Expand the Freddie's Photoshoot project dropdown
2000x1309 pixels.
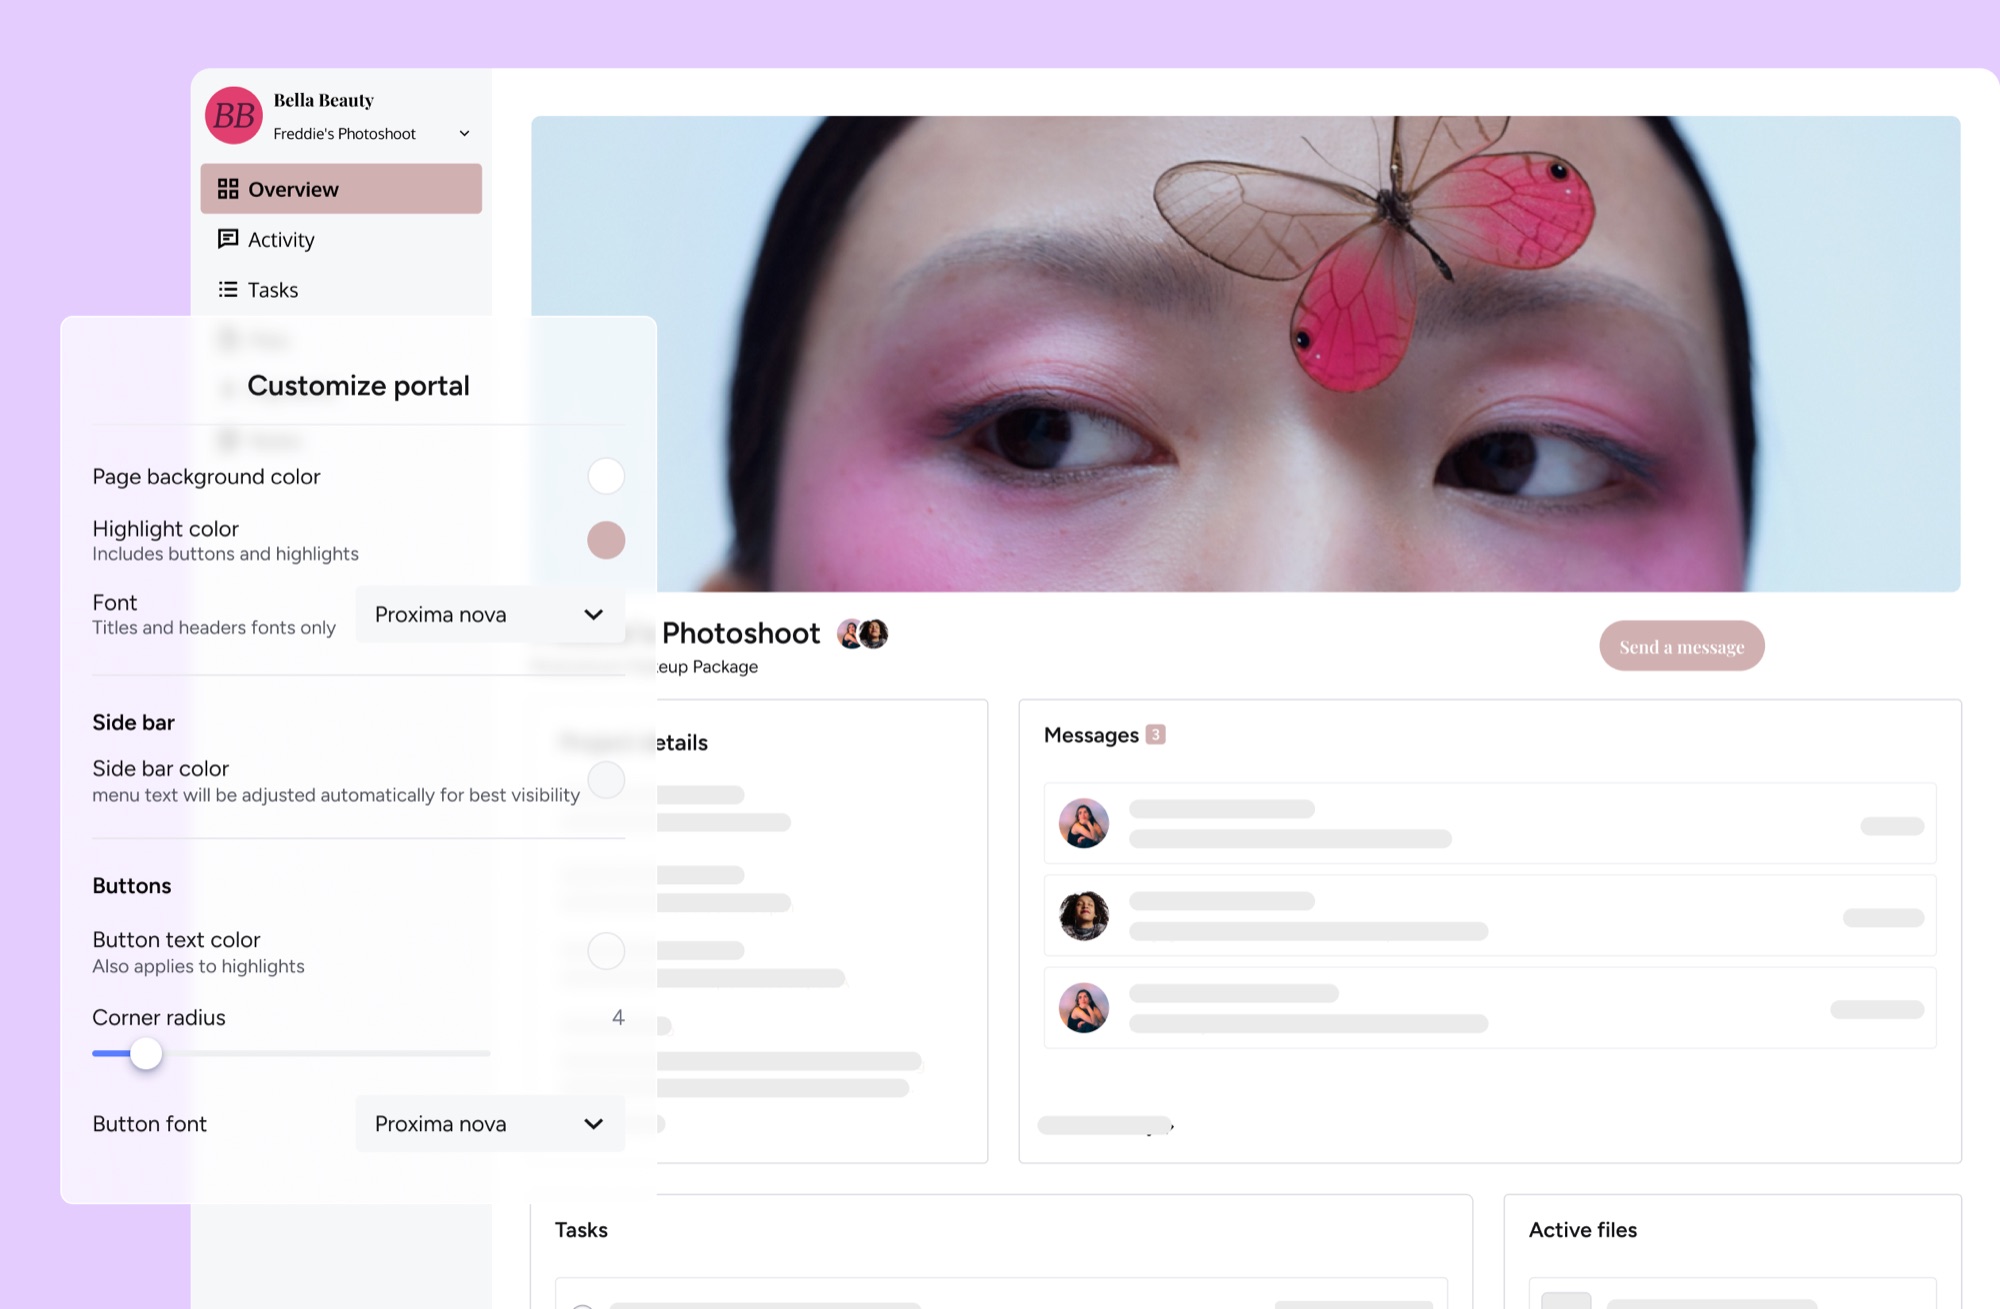click(x=464, y=133)
